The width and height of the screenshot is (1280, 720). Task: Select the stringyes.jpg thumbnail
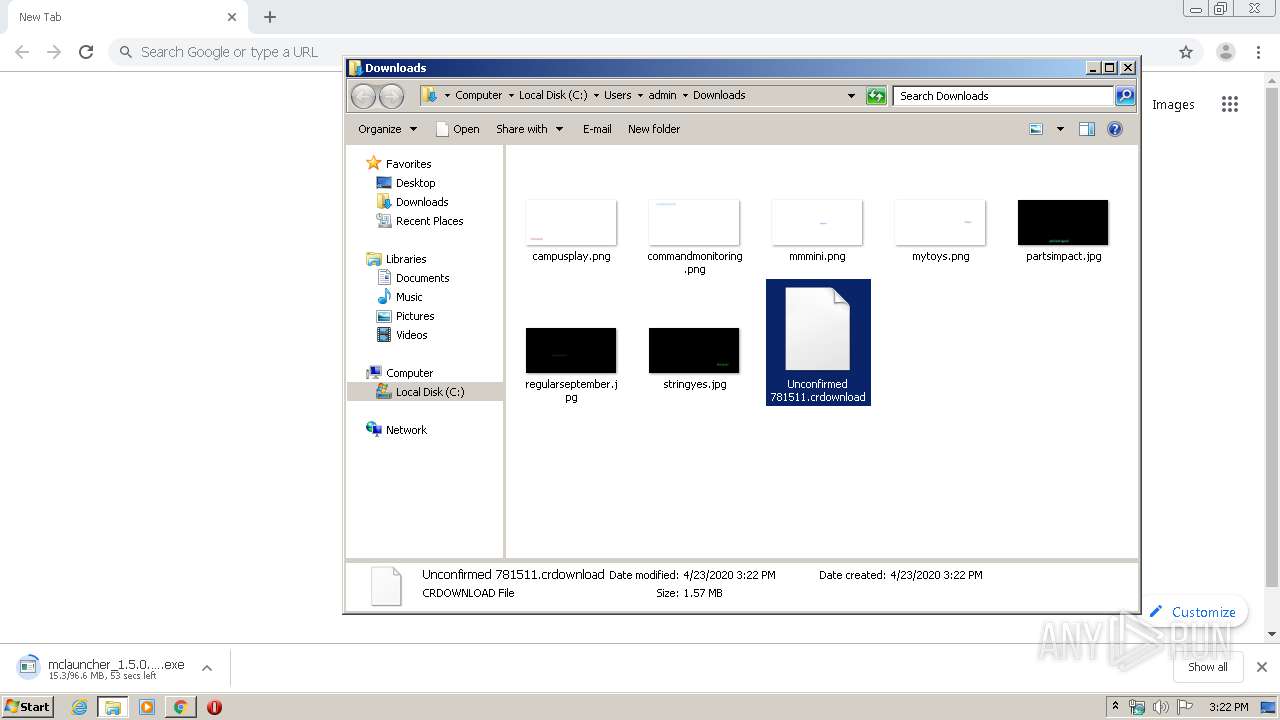[694, 350]
